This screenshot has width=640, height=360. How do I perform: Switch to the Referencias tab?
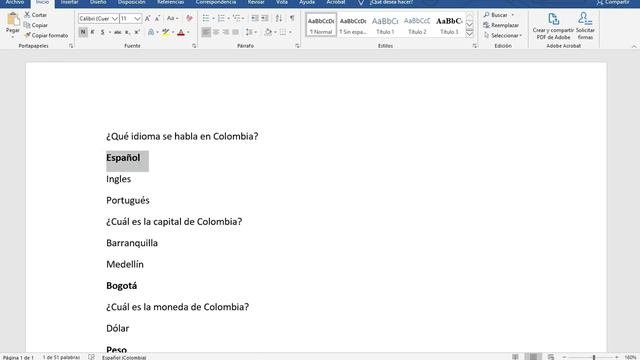click(170, 2)
